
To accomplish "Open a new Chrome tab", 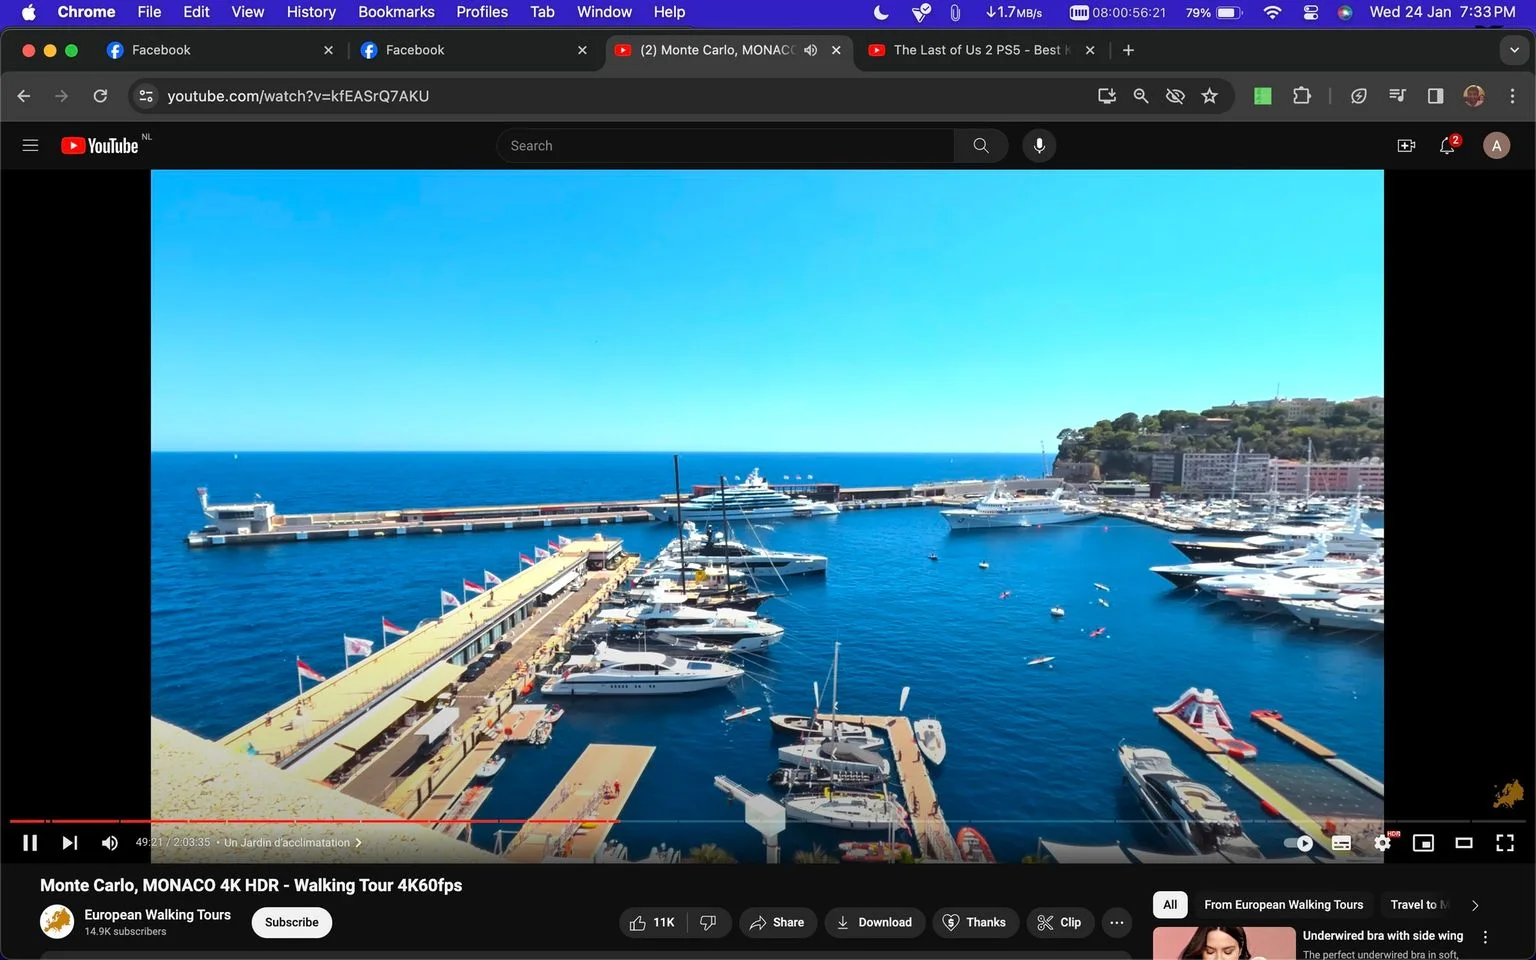I will (x=1128, y=50).
